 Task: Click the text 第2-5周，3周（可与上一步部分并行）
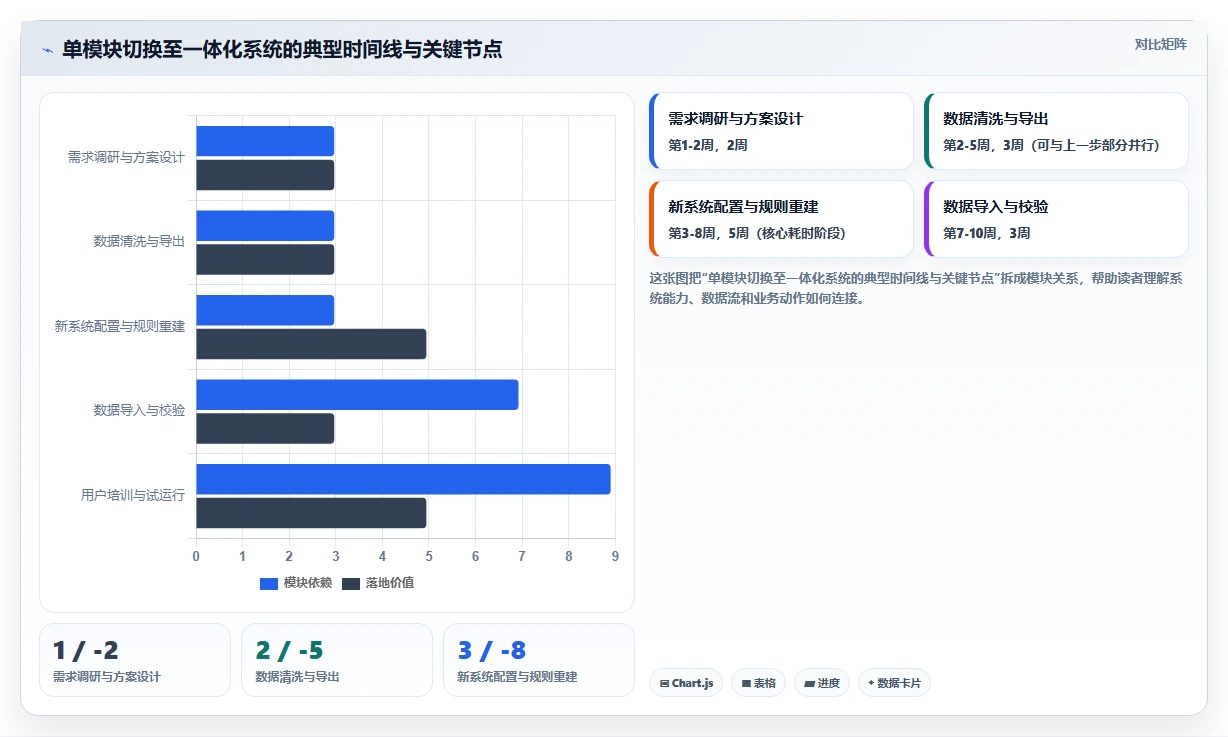(x=1051, y=145)
